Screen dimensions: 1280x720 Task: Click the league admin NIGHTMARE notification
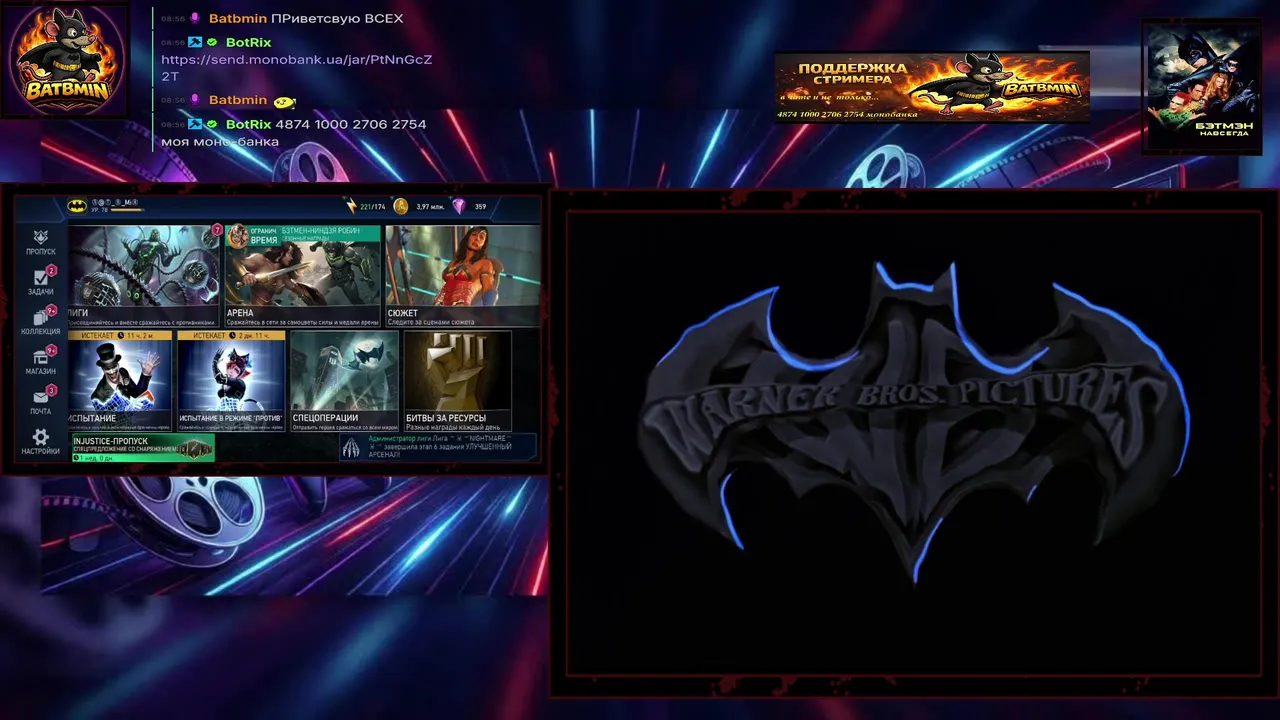click(438, 447)
